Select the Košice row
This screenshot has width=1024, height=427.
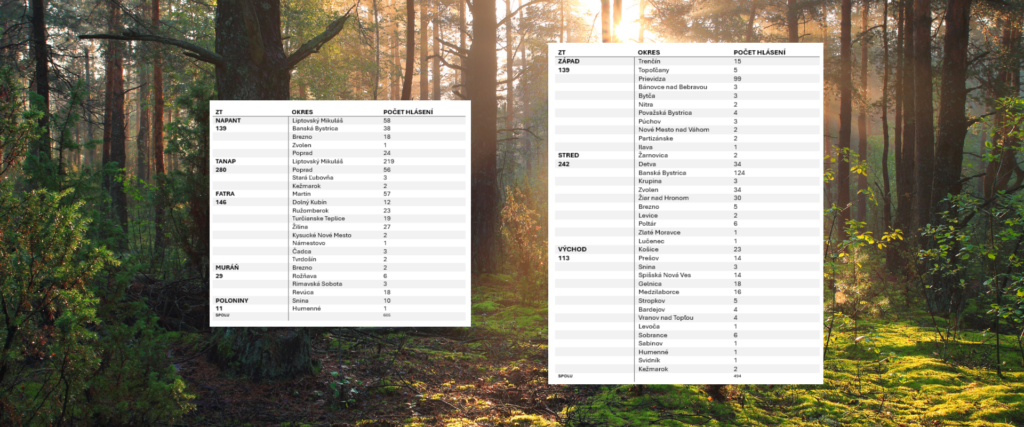coord(686,249)
